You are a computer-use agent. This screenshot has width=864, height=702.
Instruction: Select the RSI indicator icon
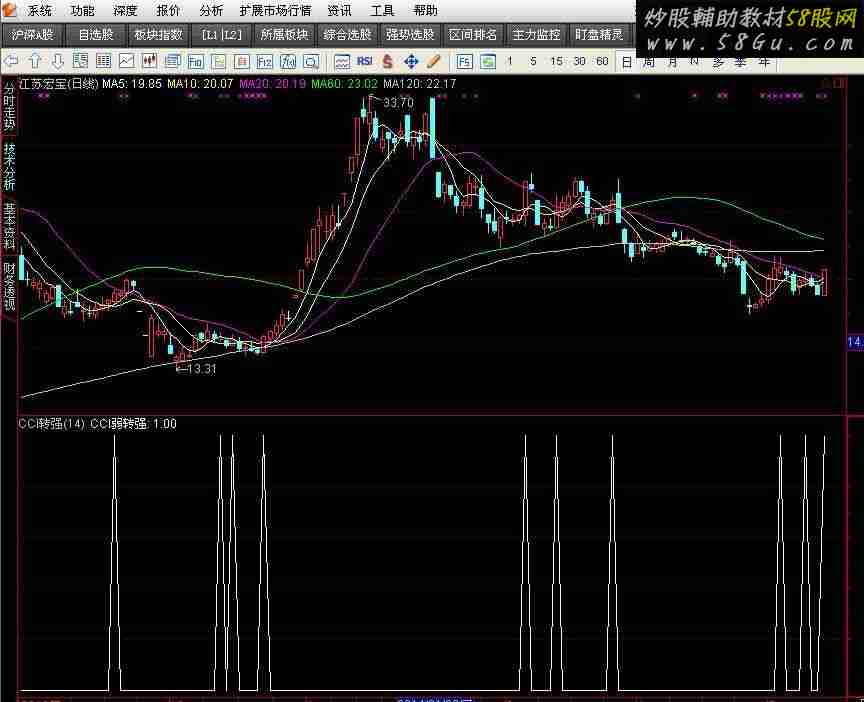point(365,62)
